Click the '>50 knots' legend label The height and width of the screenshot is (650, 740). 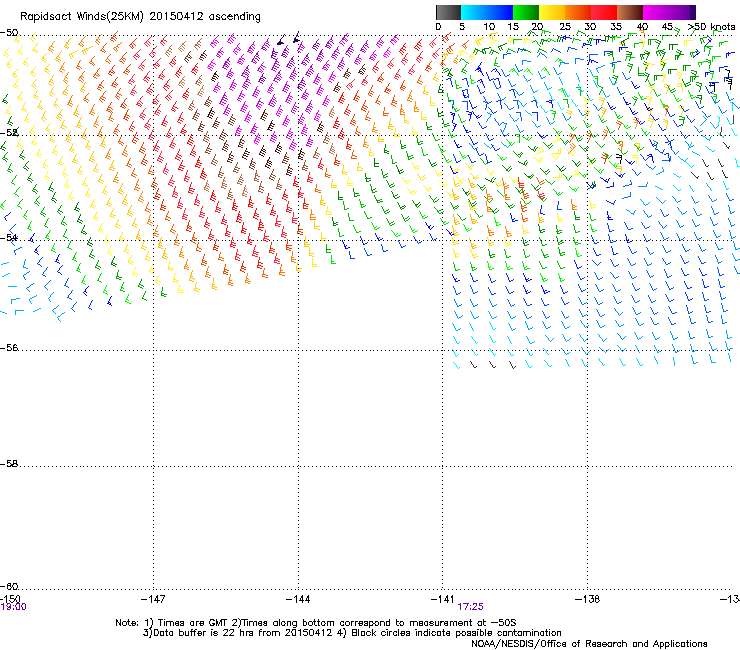coord(711,27)
